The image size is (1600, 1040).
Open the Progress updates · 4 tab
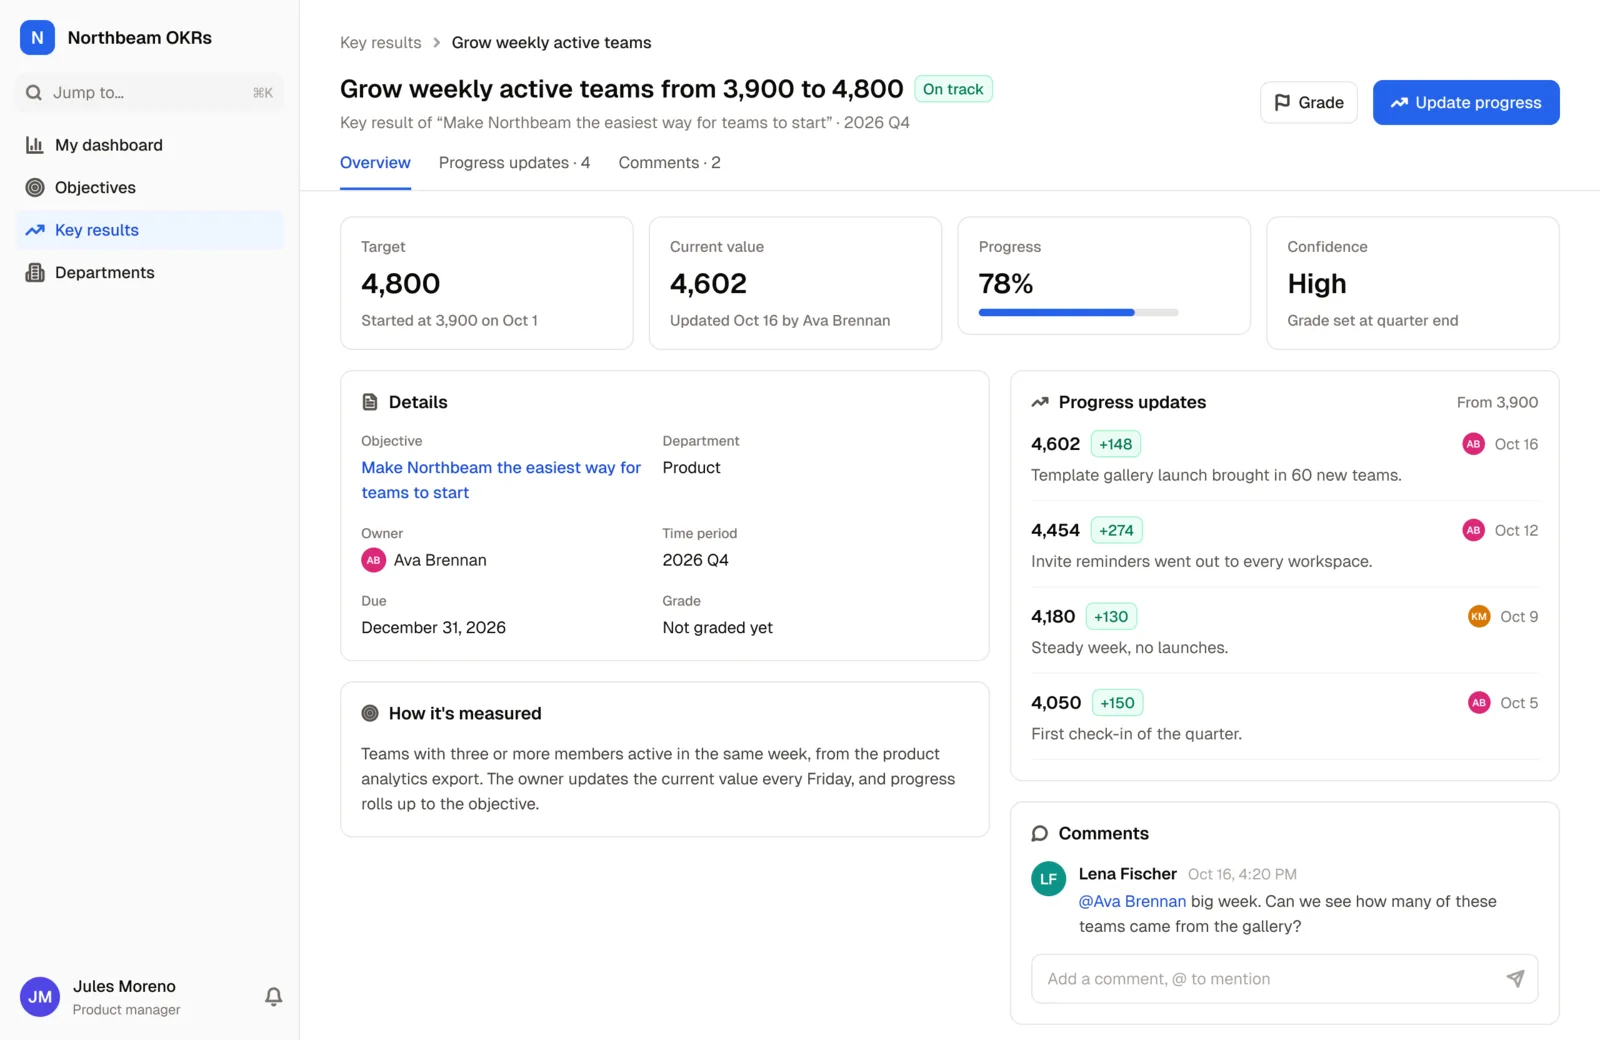(x=514, y=163)
